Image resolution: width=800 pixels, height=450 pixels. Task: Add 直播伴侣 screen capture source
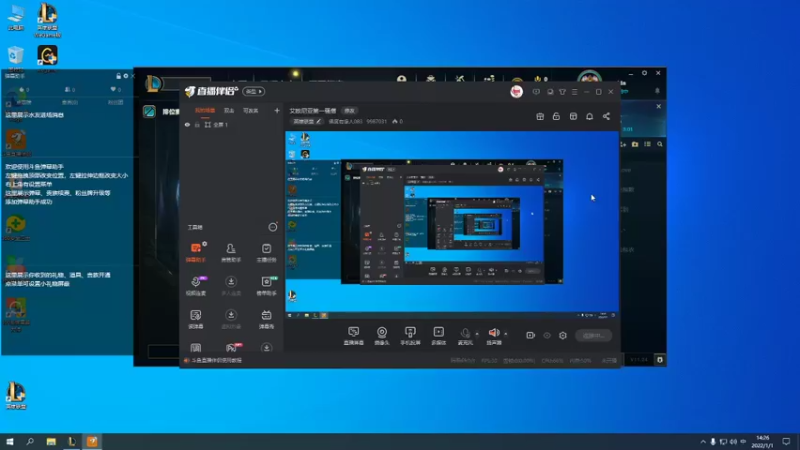pos(354,336)
